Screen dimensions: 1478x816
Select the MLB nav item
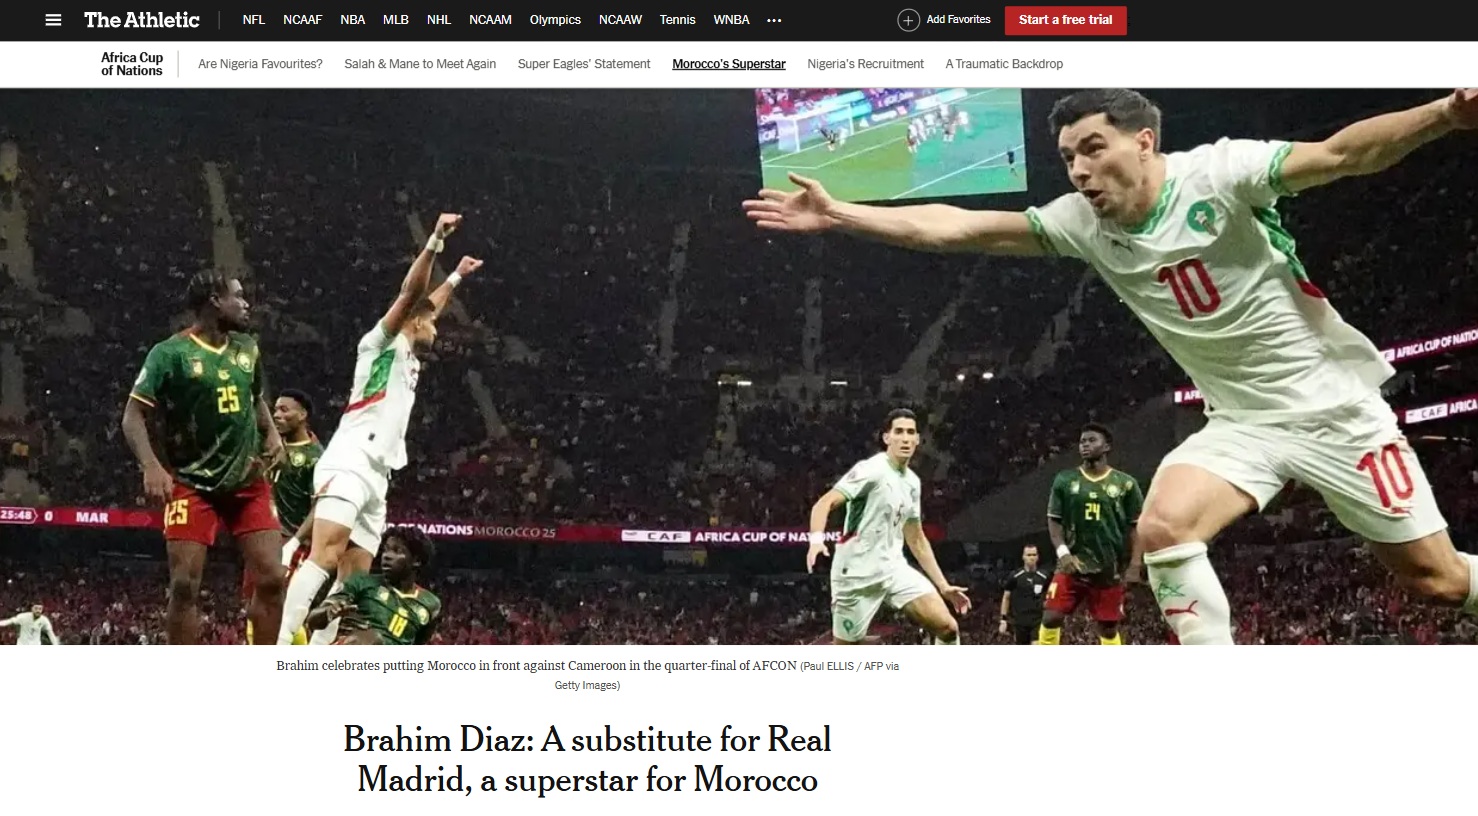396,20
